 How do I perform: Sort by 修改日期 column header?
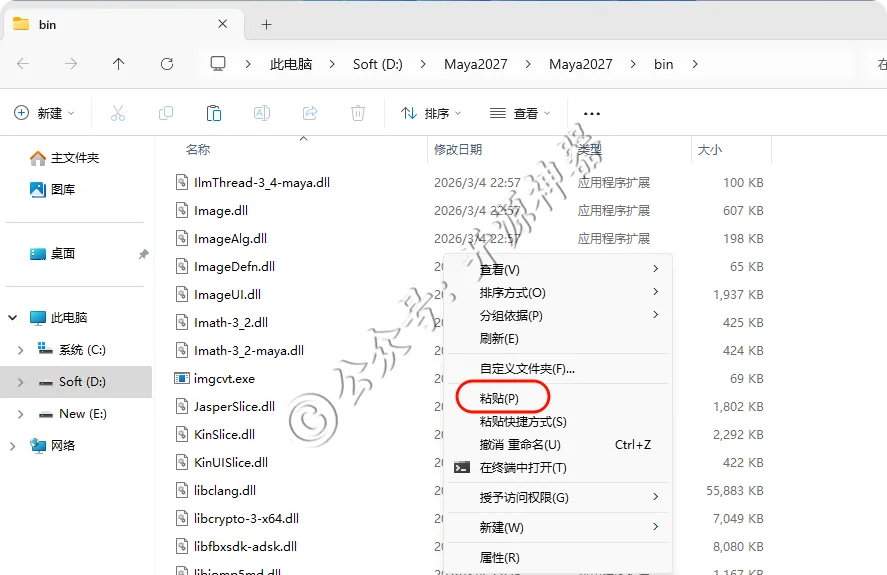(x=458, y=150)
